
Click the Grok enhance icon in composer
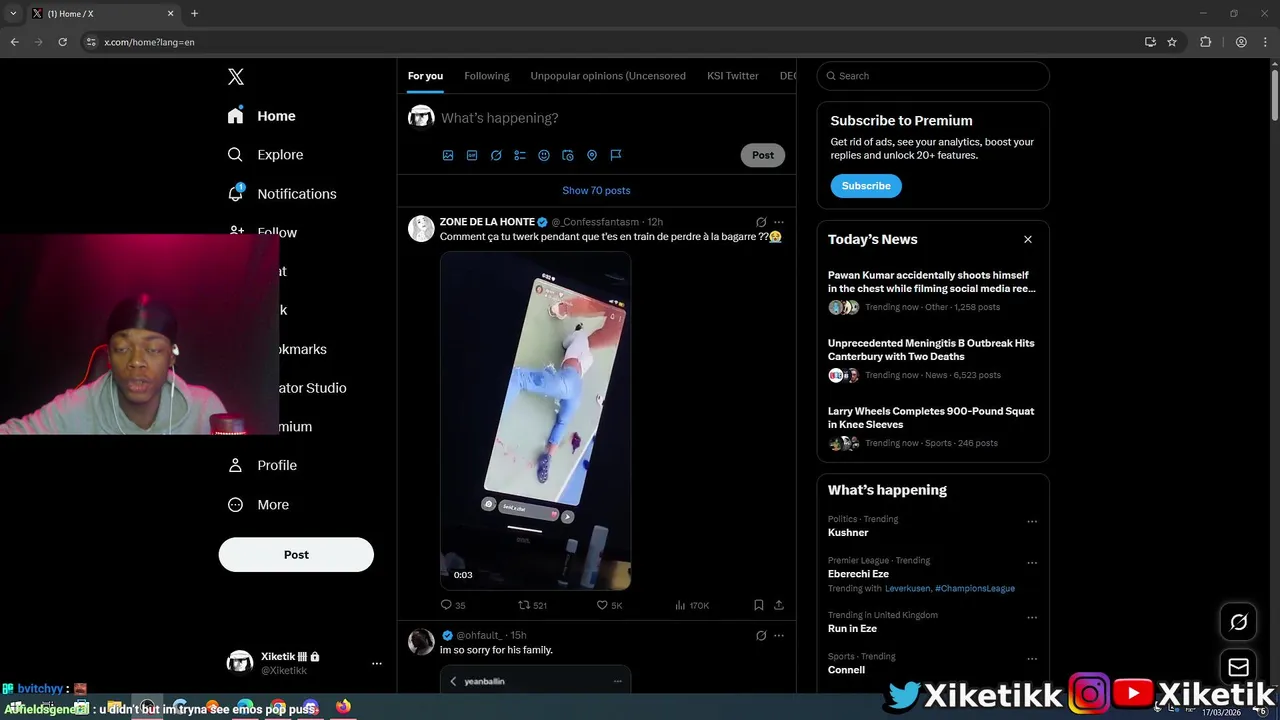click(x=496, y=155)
